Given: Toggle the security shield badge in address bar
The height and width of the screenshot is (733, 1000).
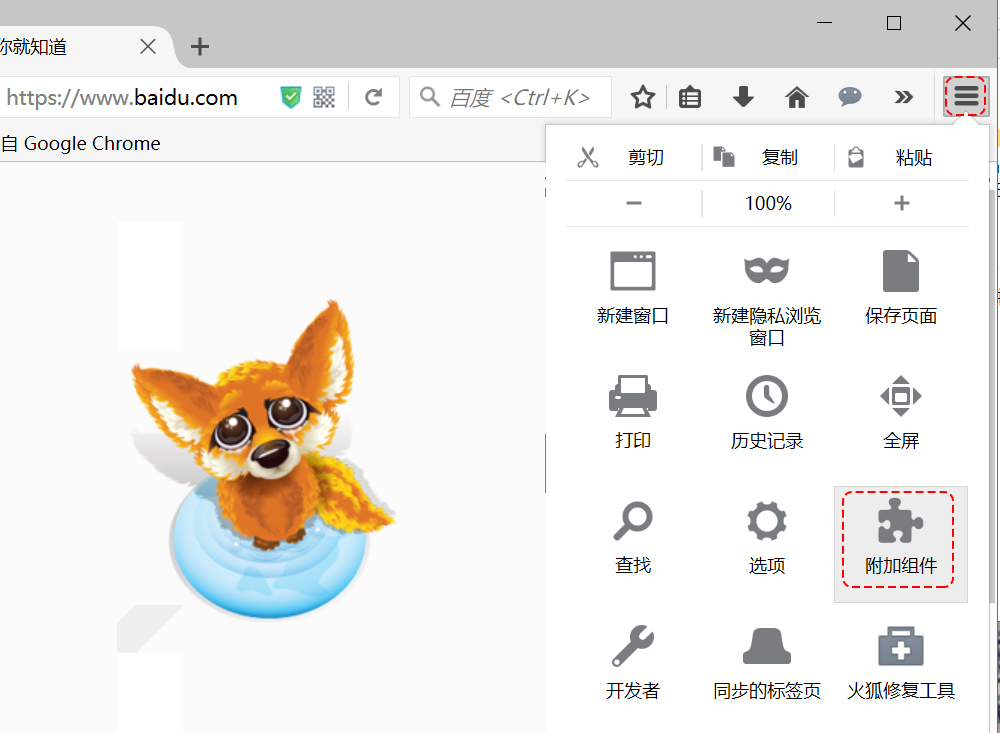Looking at the screenshot, I should click(x=291, y=97).
